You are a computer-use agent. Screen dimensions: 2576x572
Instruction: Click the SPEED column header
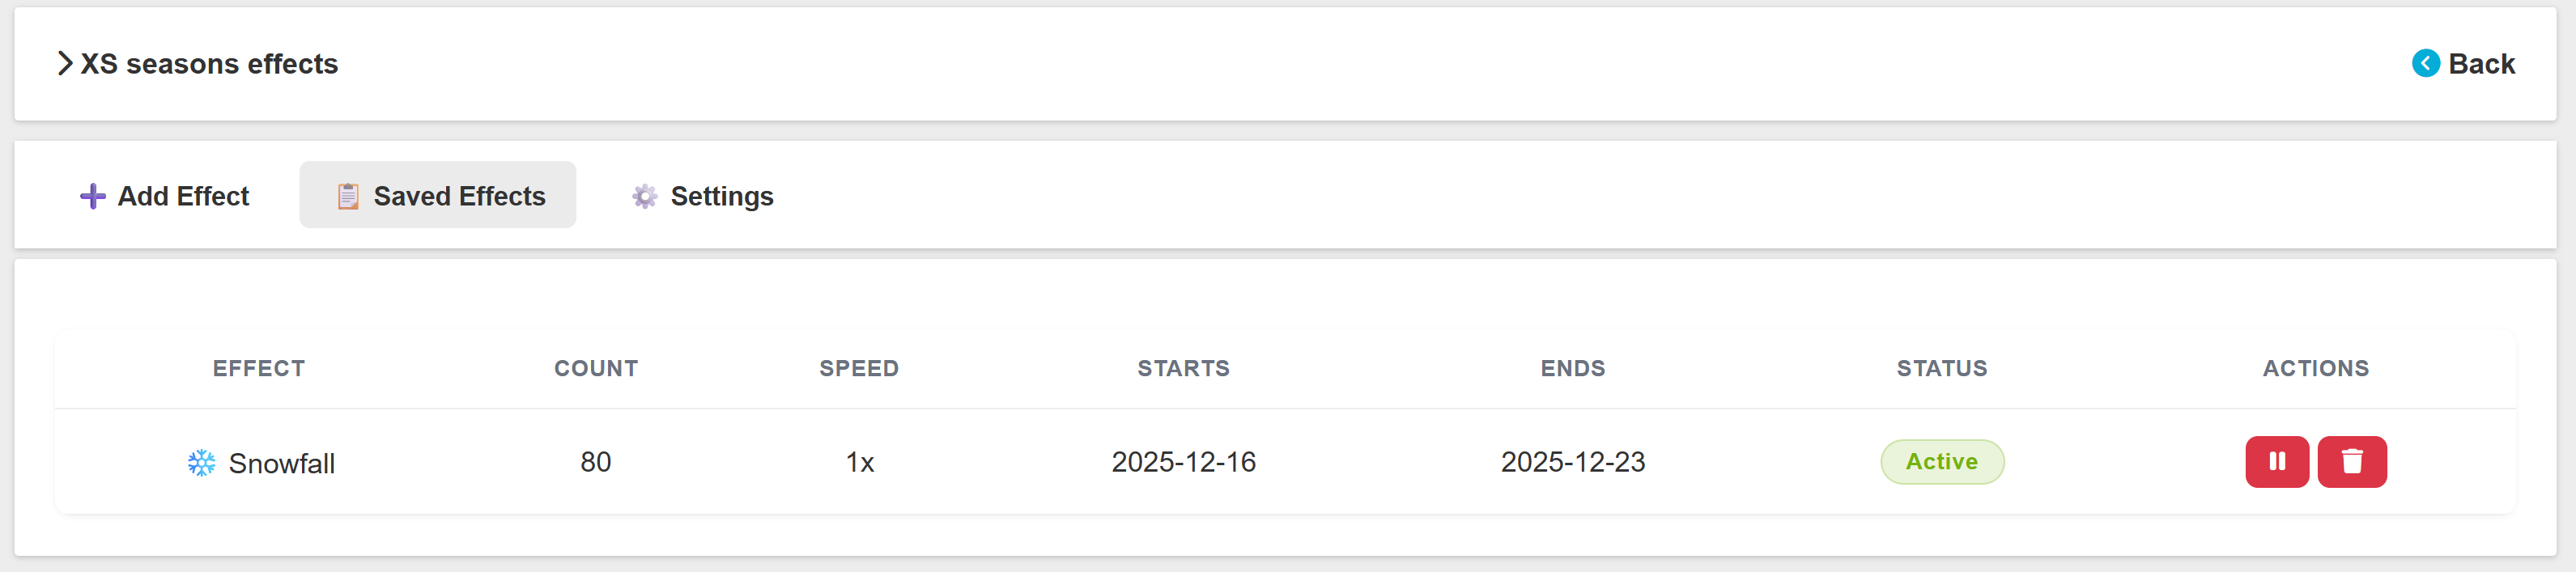pos(859,369)
